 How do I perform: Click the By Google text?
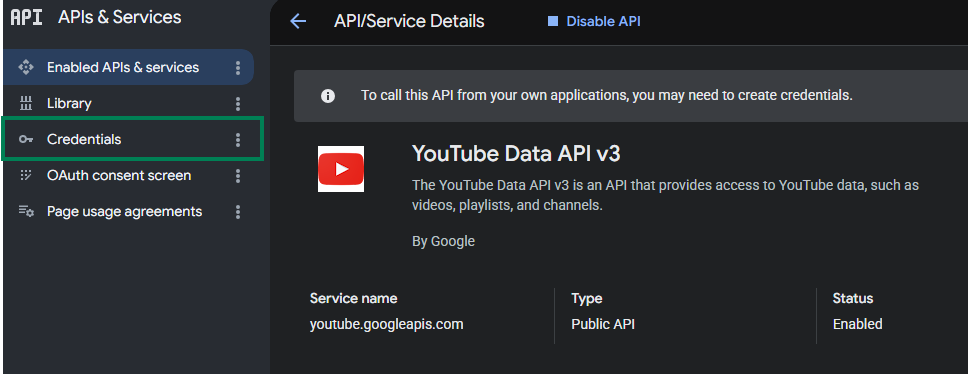pos(443,241)
